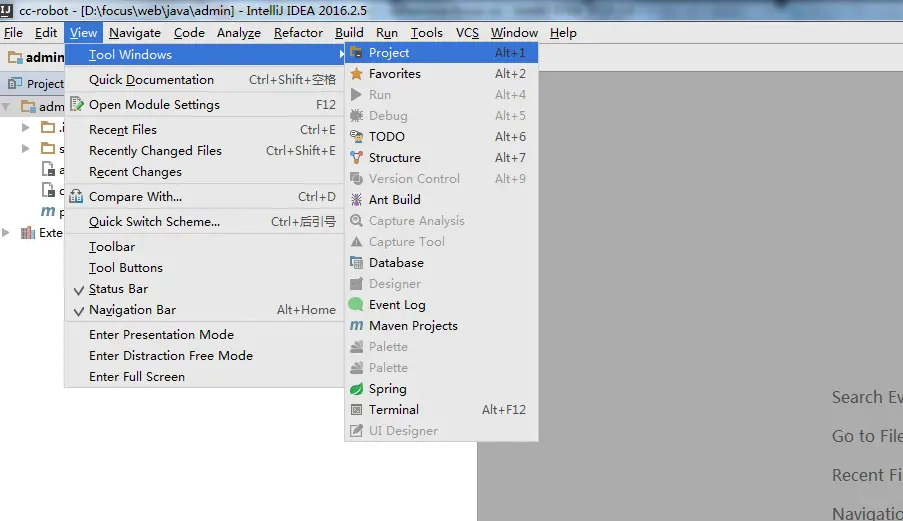Select Enter Full Screen
Image resolution: width=903 pixels, height=521 pixels.
point(204,377)
